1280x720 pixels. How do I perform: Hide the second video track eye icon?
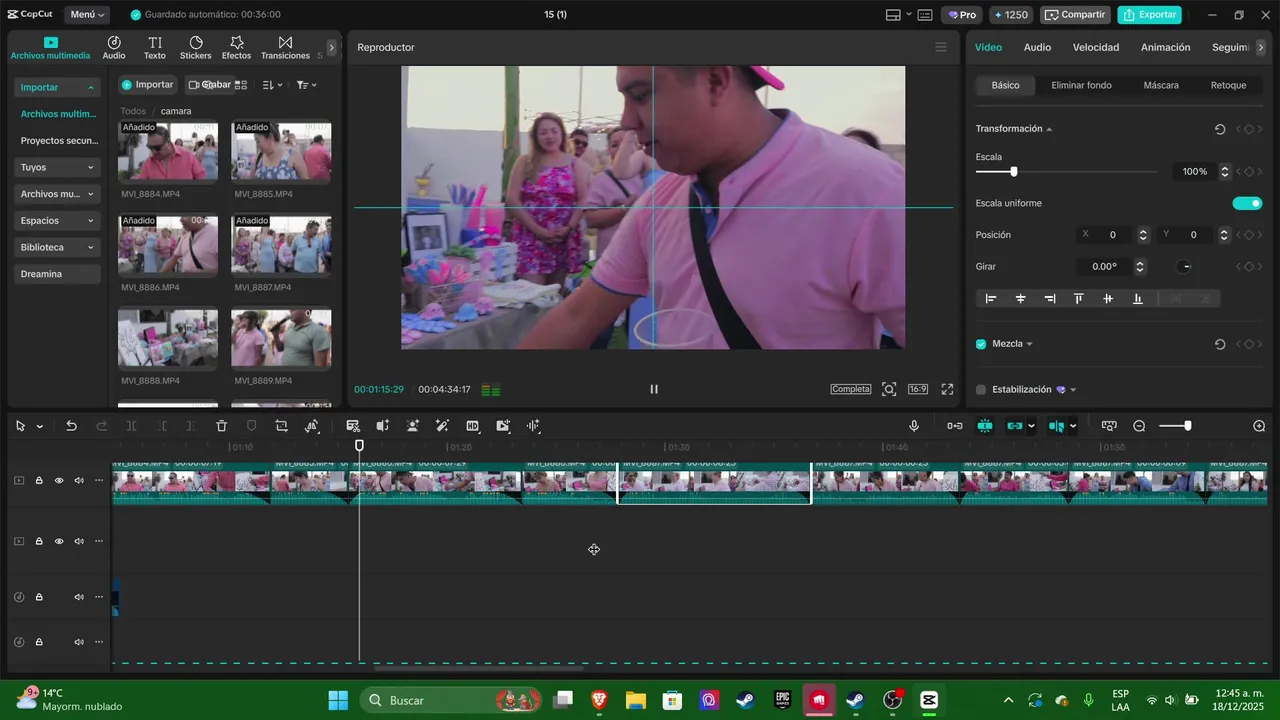[59, 541]
